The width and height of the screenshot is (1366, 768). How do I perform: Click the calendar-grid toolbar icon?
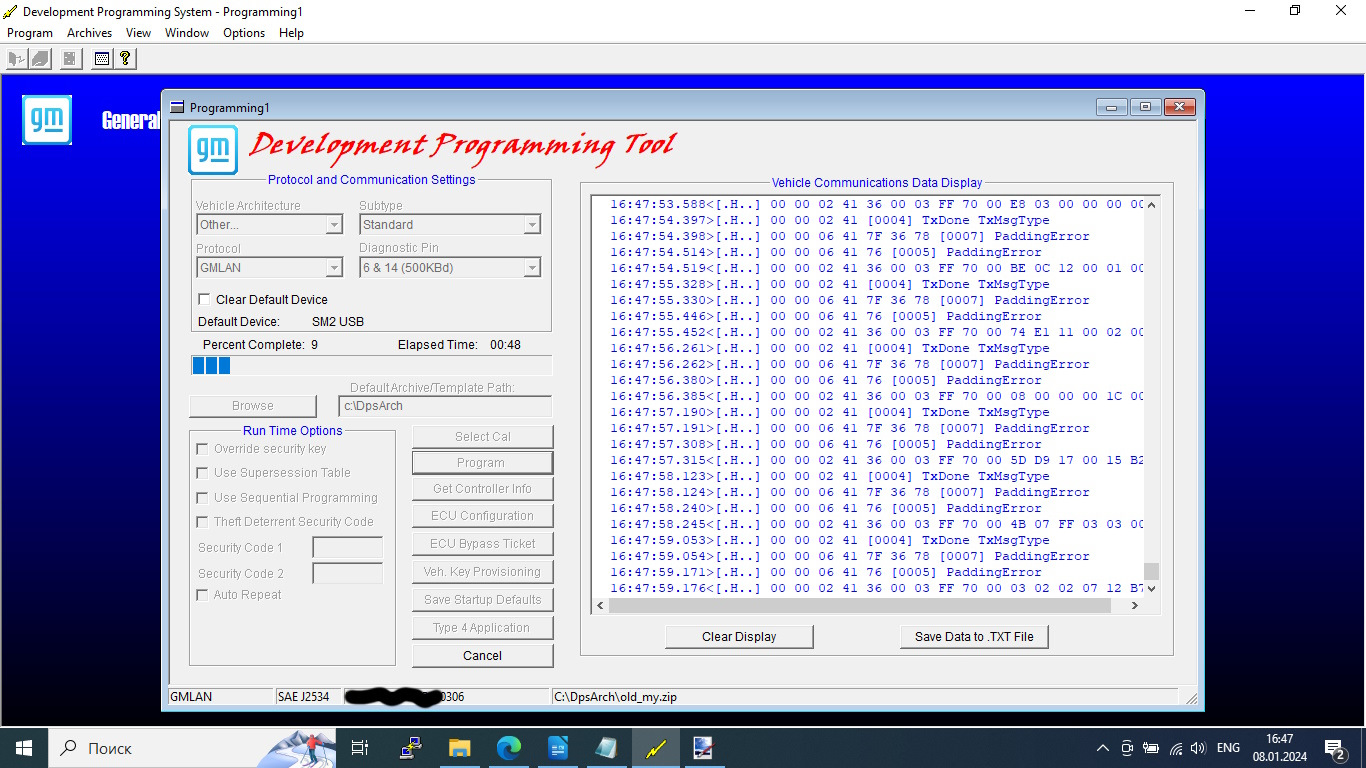click(101, 59)
